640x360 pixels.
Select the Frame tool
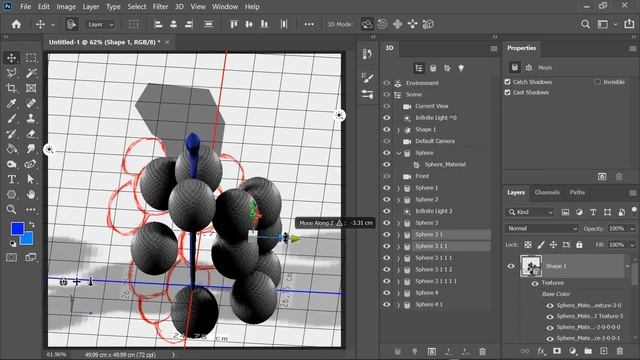31,88
